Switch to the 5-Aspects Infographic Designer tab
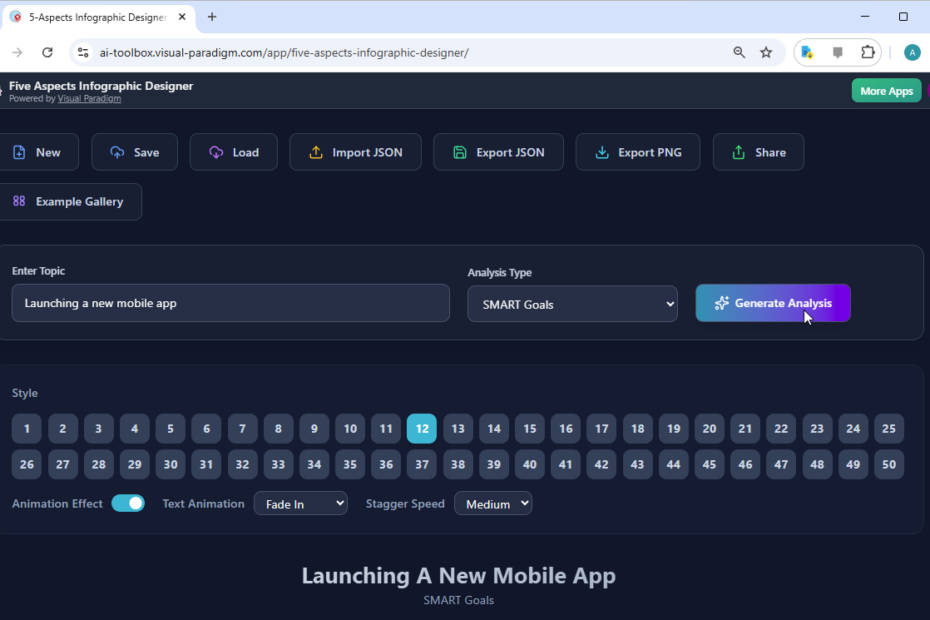930x620 pixels. click(95, 17)
